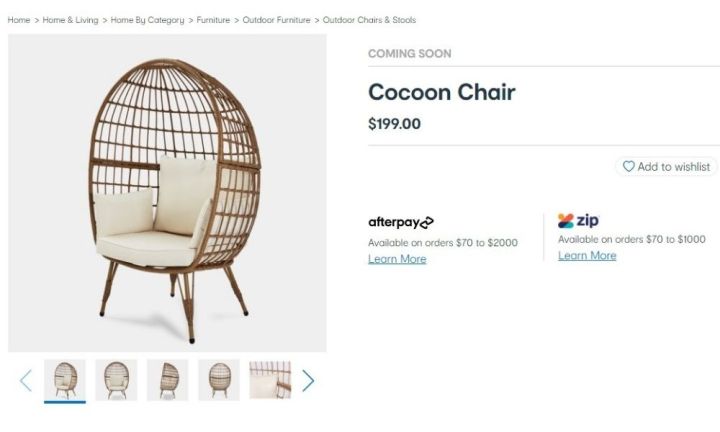Select the close-up cushion detail thumbnail
This screenshot has height=432, width=720.
(x=270, y=380)
